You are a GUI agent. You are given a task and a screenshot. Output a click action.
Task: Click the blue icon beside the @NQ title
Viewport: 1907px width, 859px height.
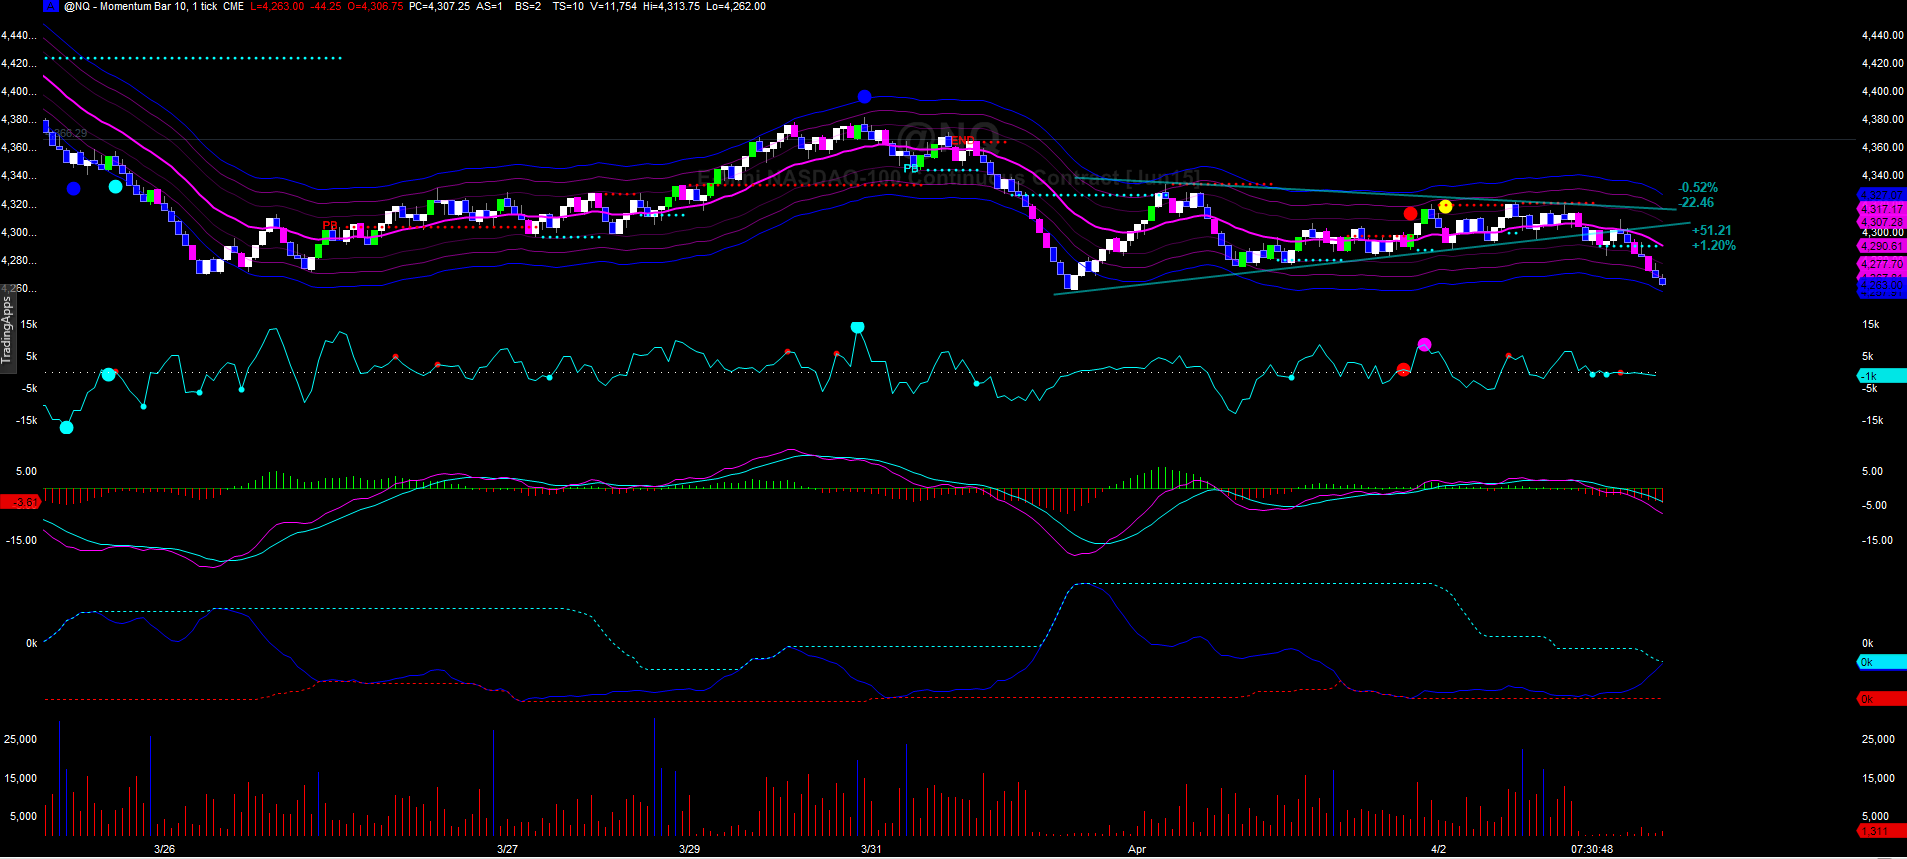tap(51, 6)
